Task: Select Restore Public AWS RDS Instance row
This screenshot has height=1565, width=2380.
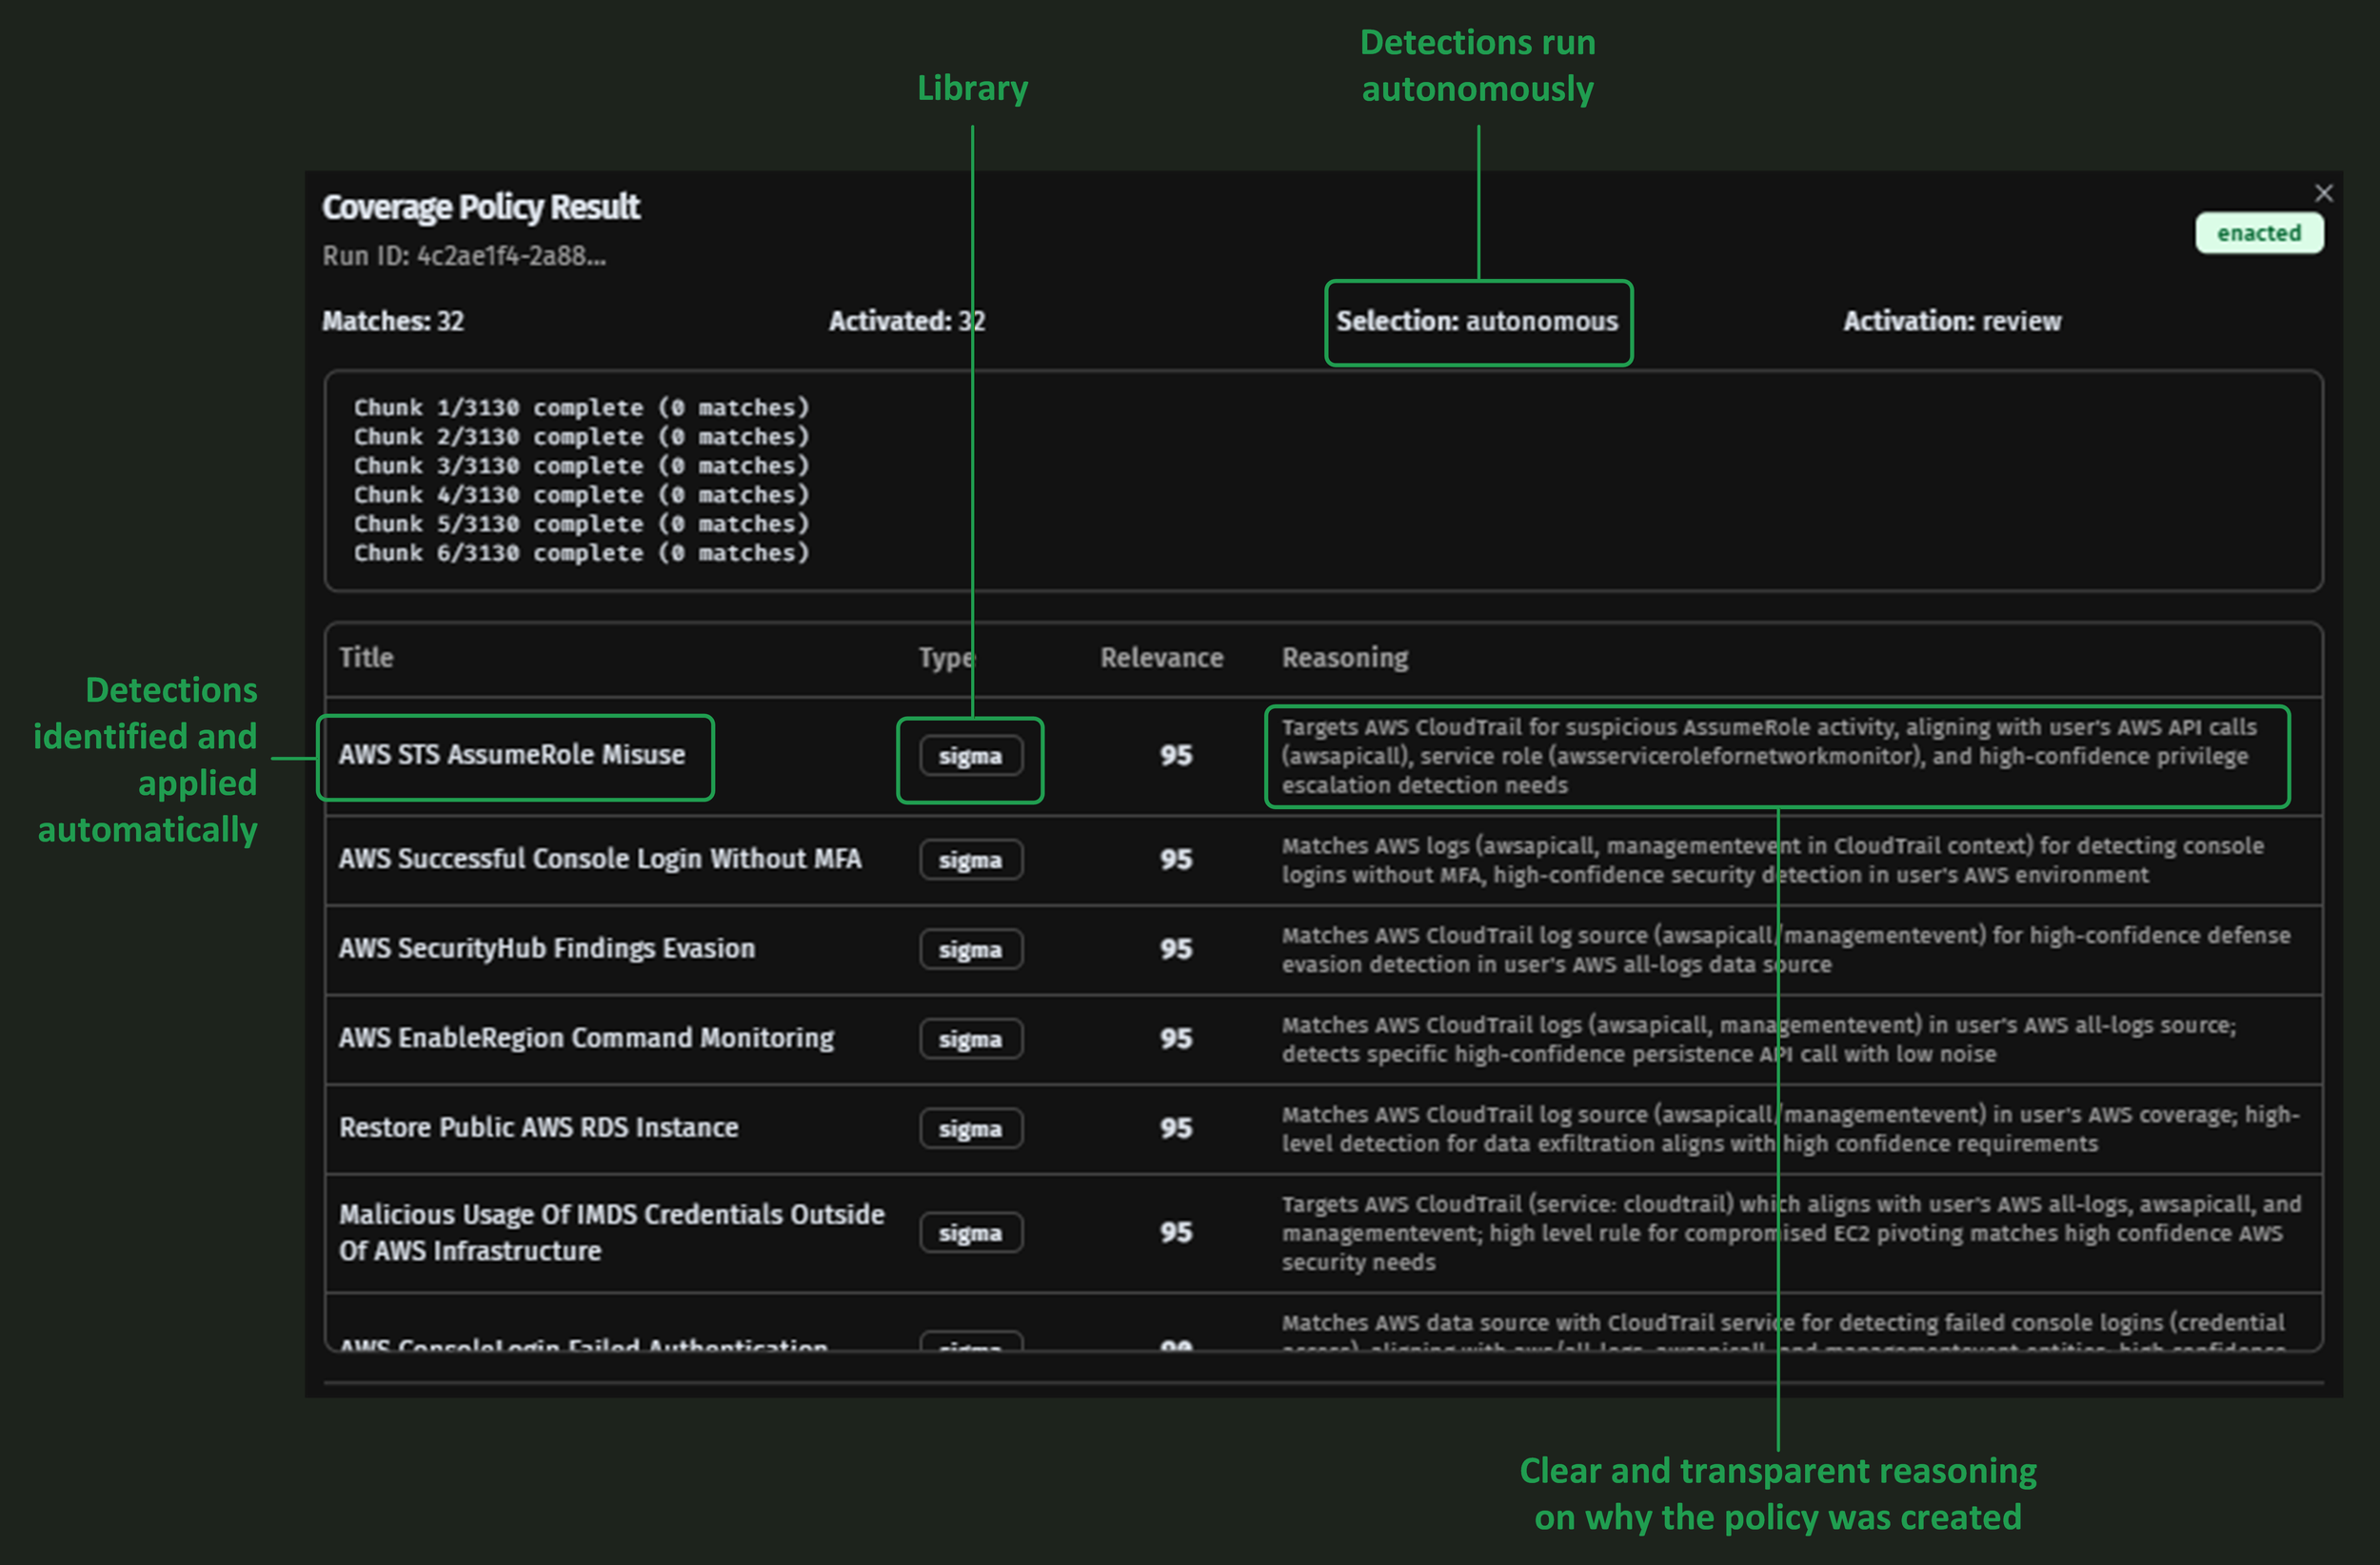Action: pyautogui.click(x=538, y=1128)
